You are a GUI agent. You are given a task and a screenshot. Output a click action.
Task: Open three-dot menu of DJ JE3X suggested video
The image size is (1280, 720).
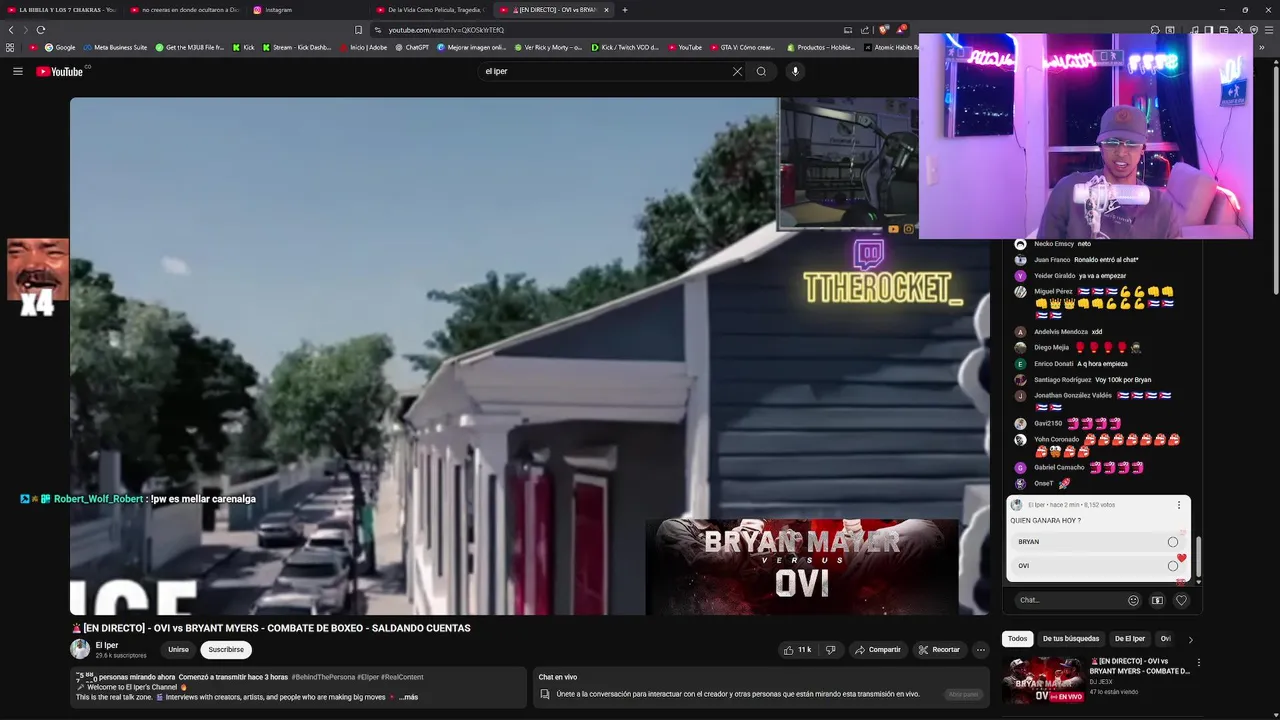tap(1198, 662)
